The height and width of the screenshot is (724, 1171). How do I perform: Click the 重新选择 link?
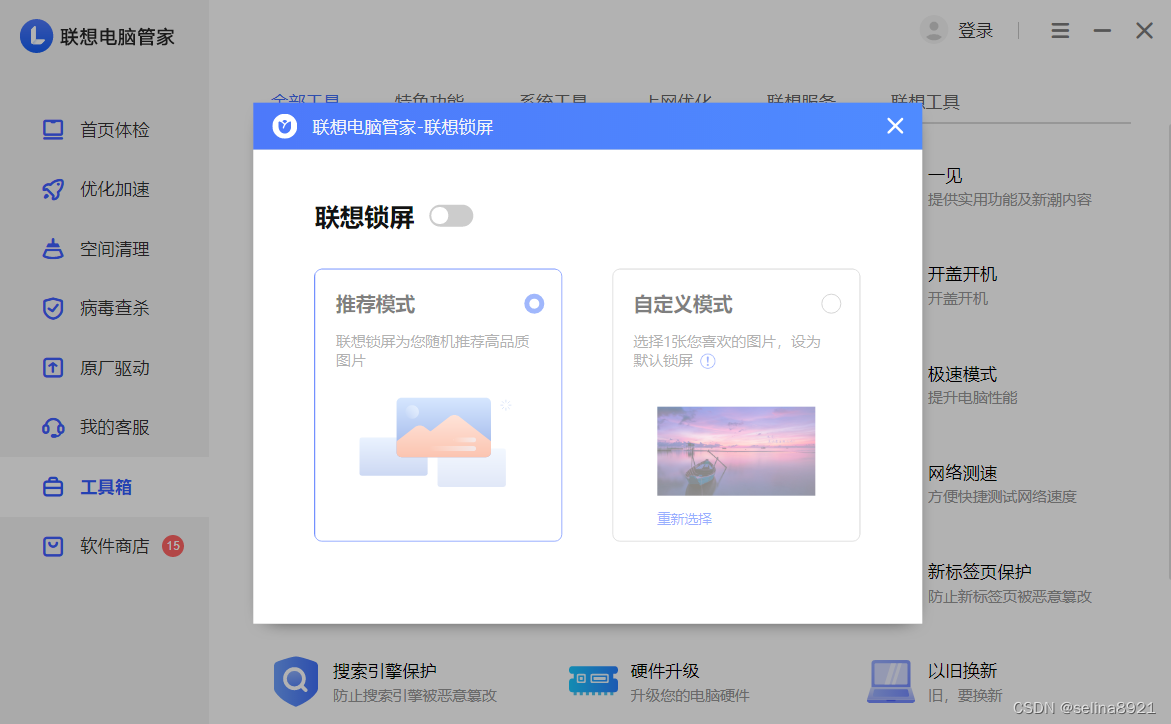coord(684,519)
